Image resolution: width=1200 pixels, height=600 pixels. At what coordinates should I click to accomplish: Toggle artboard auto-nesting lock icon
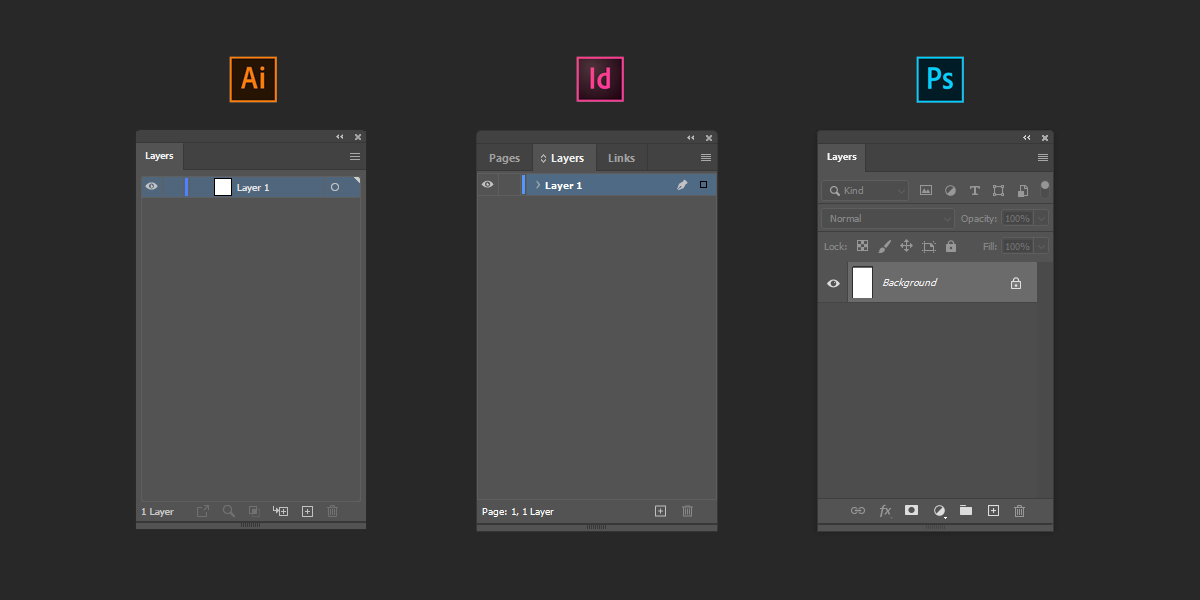coord(929,246)
